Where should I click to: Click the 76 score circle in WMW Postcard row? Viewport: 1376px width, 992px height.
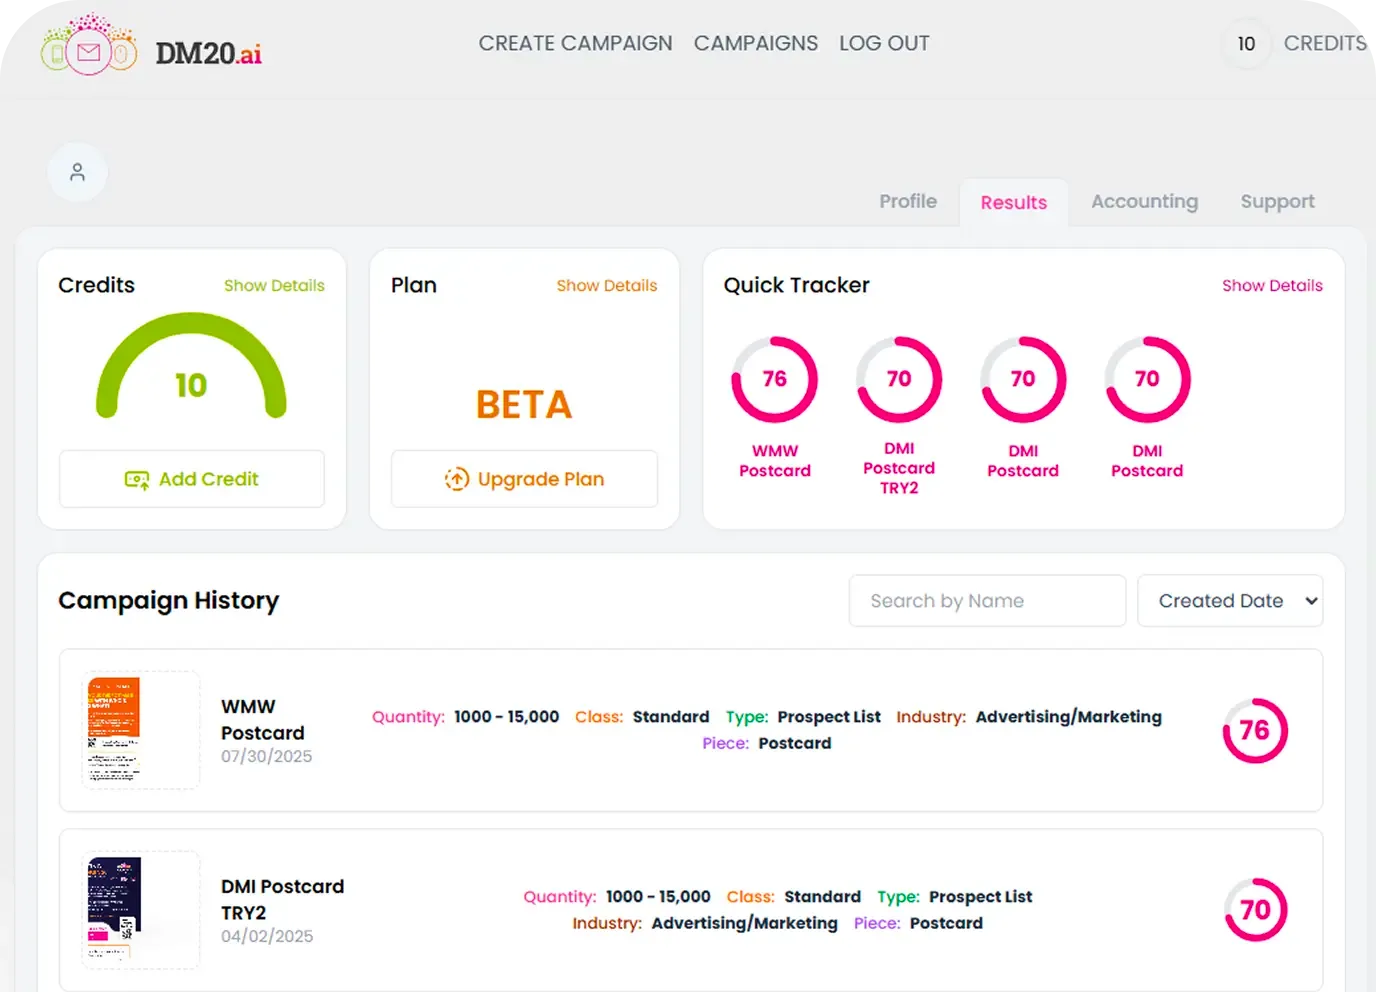1255,731
